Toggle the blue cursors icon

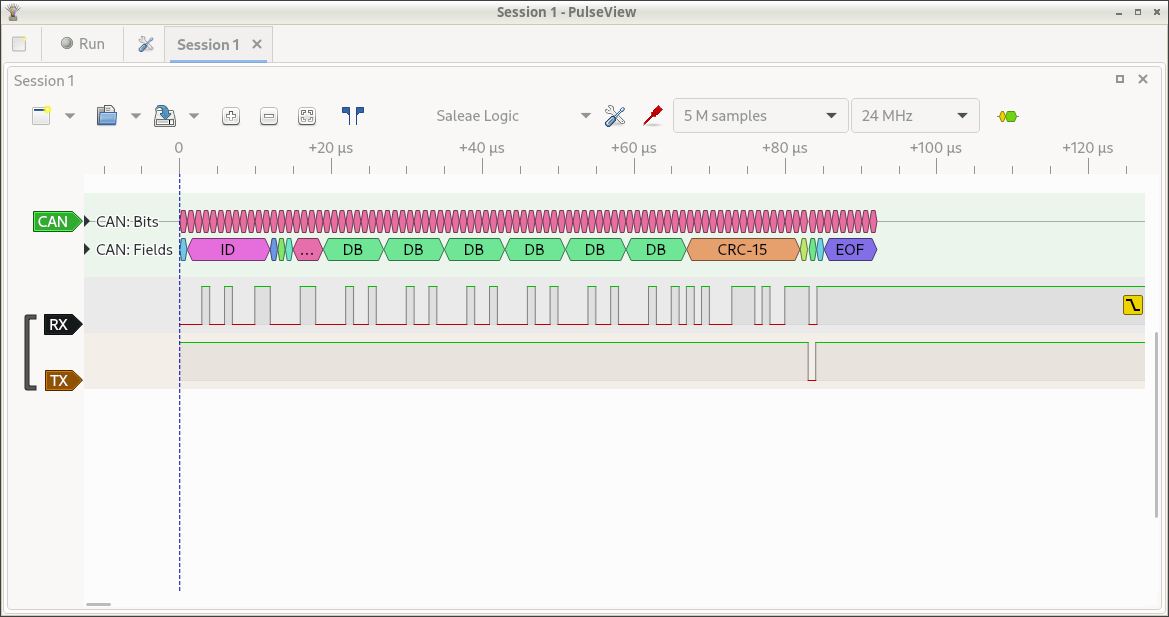tap(352, 116)
